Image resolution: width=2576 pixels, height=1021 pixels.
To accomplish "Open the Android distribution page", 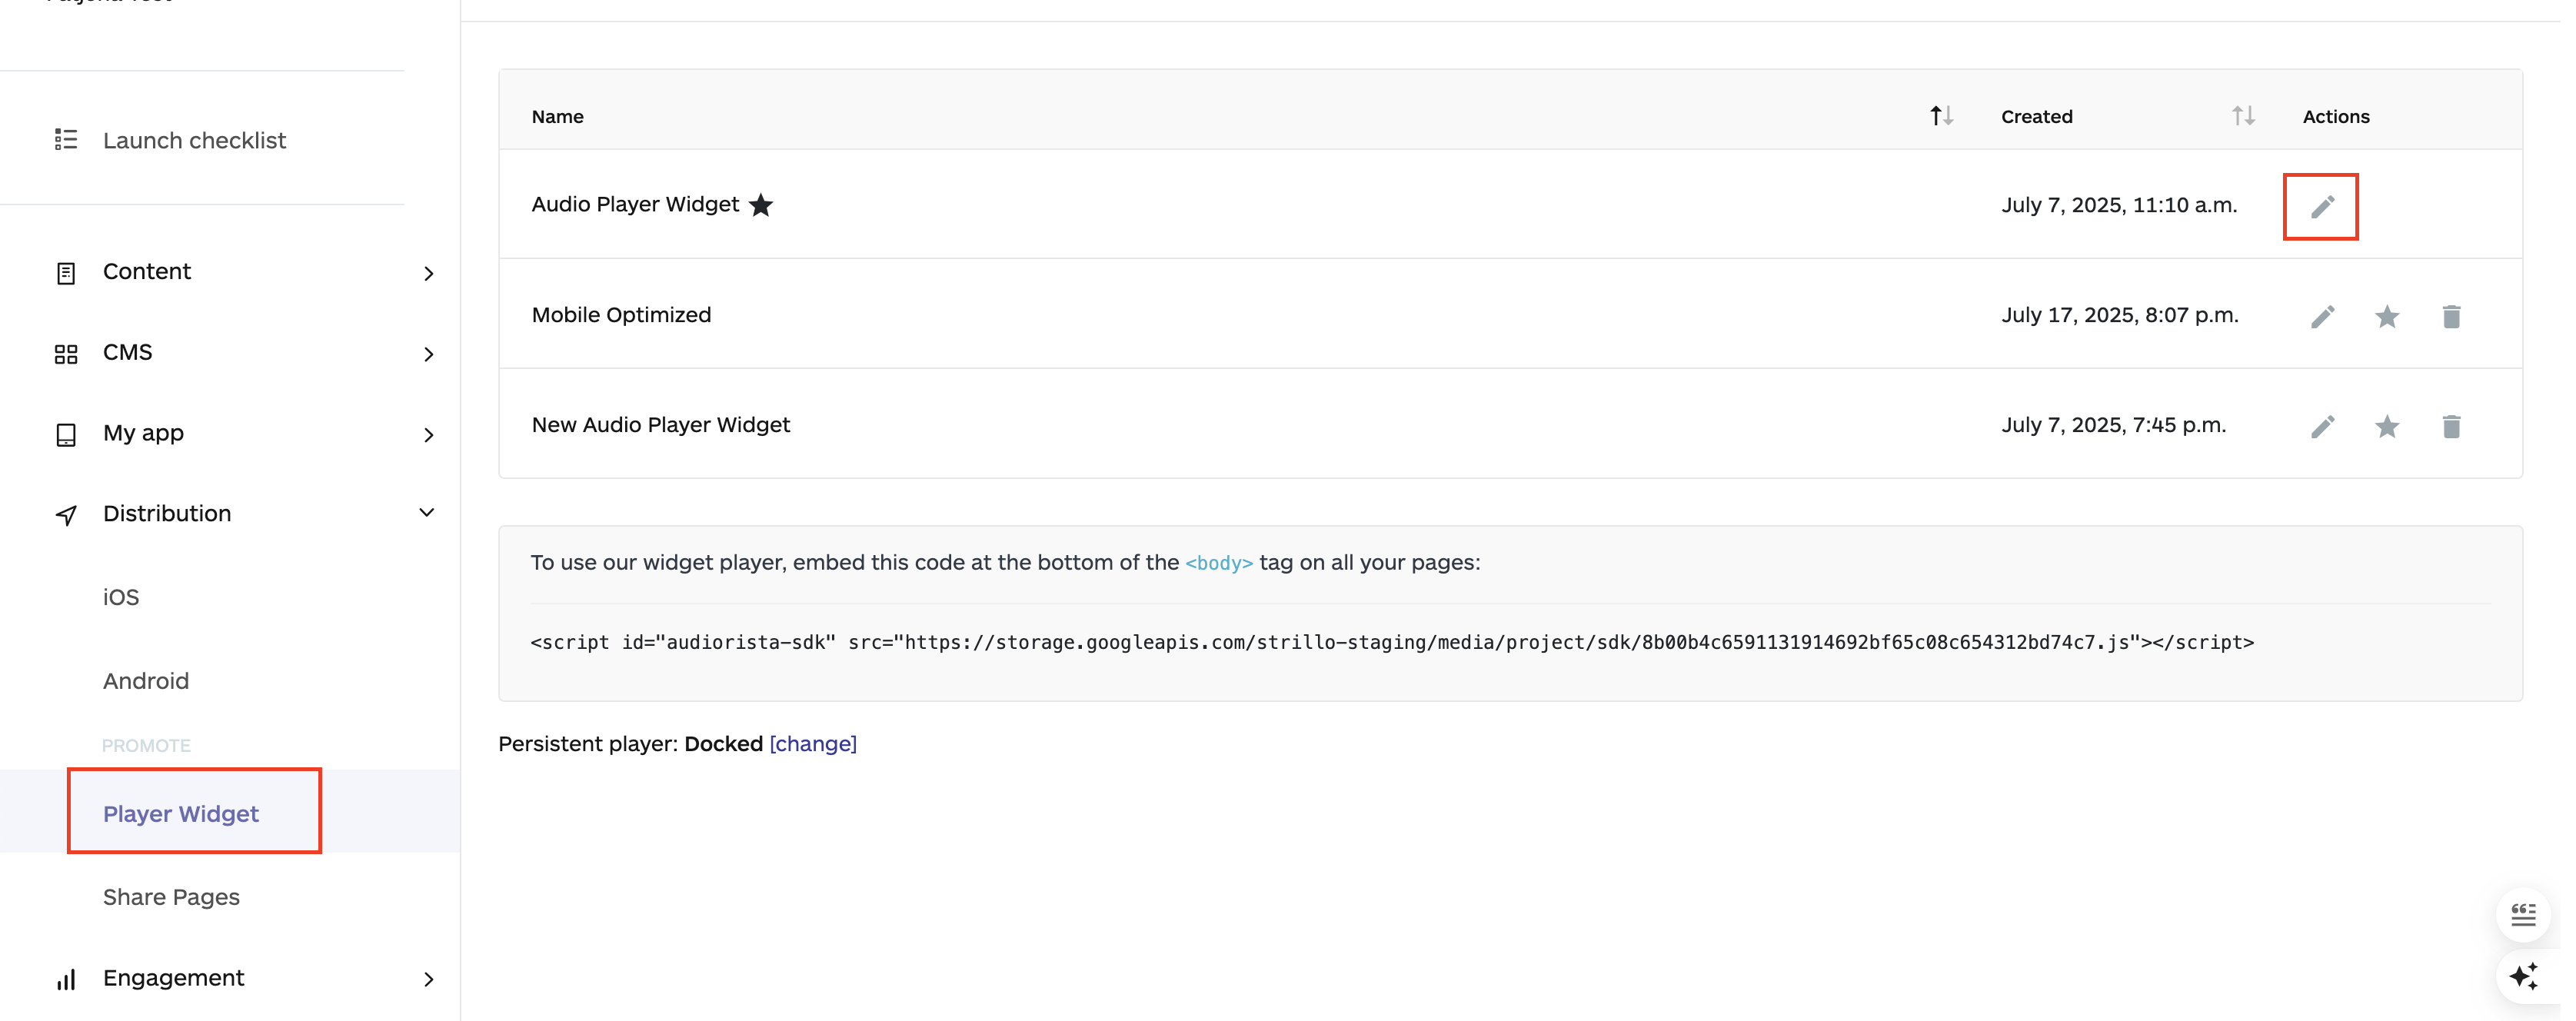I will (145, 681).
